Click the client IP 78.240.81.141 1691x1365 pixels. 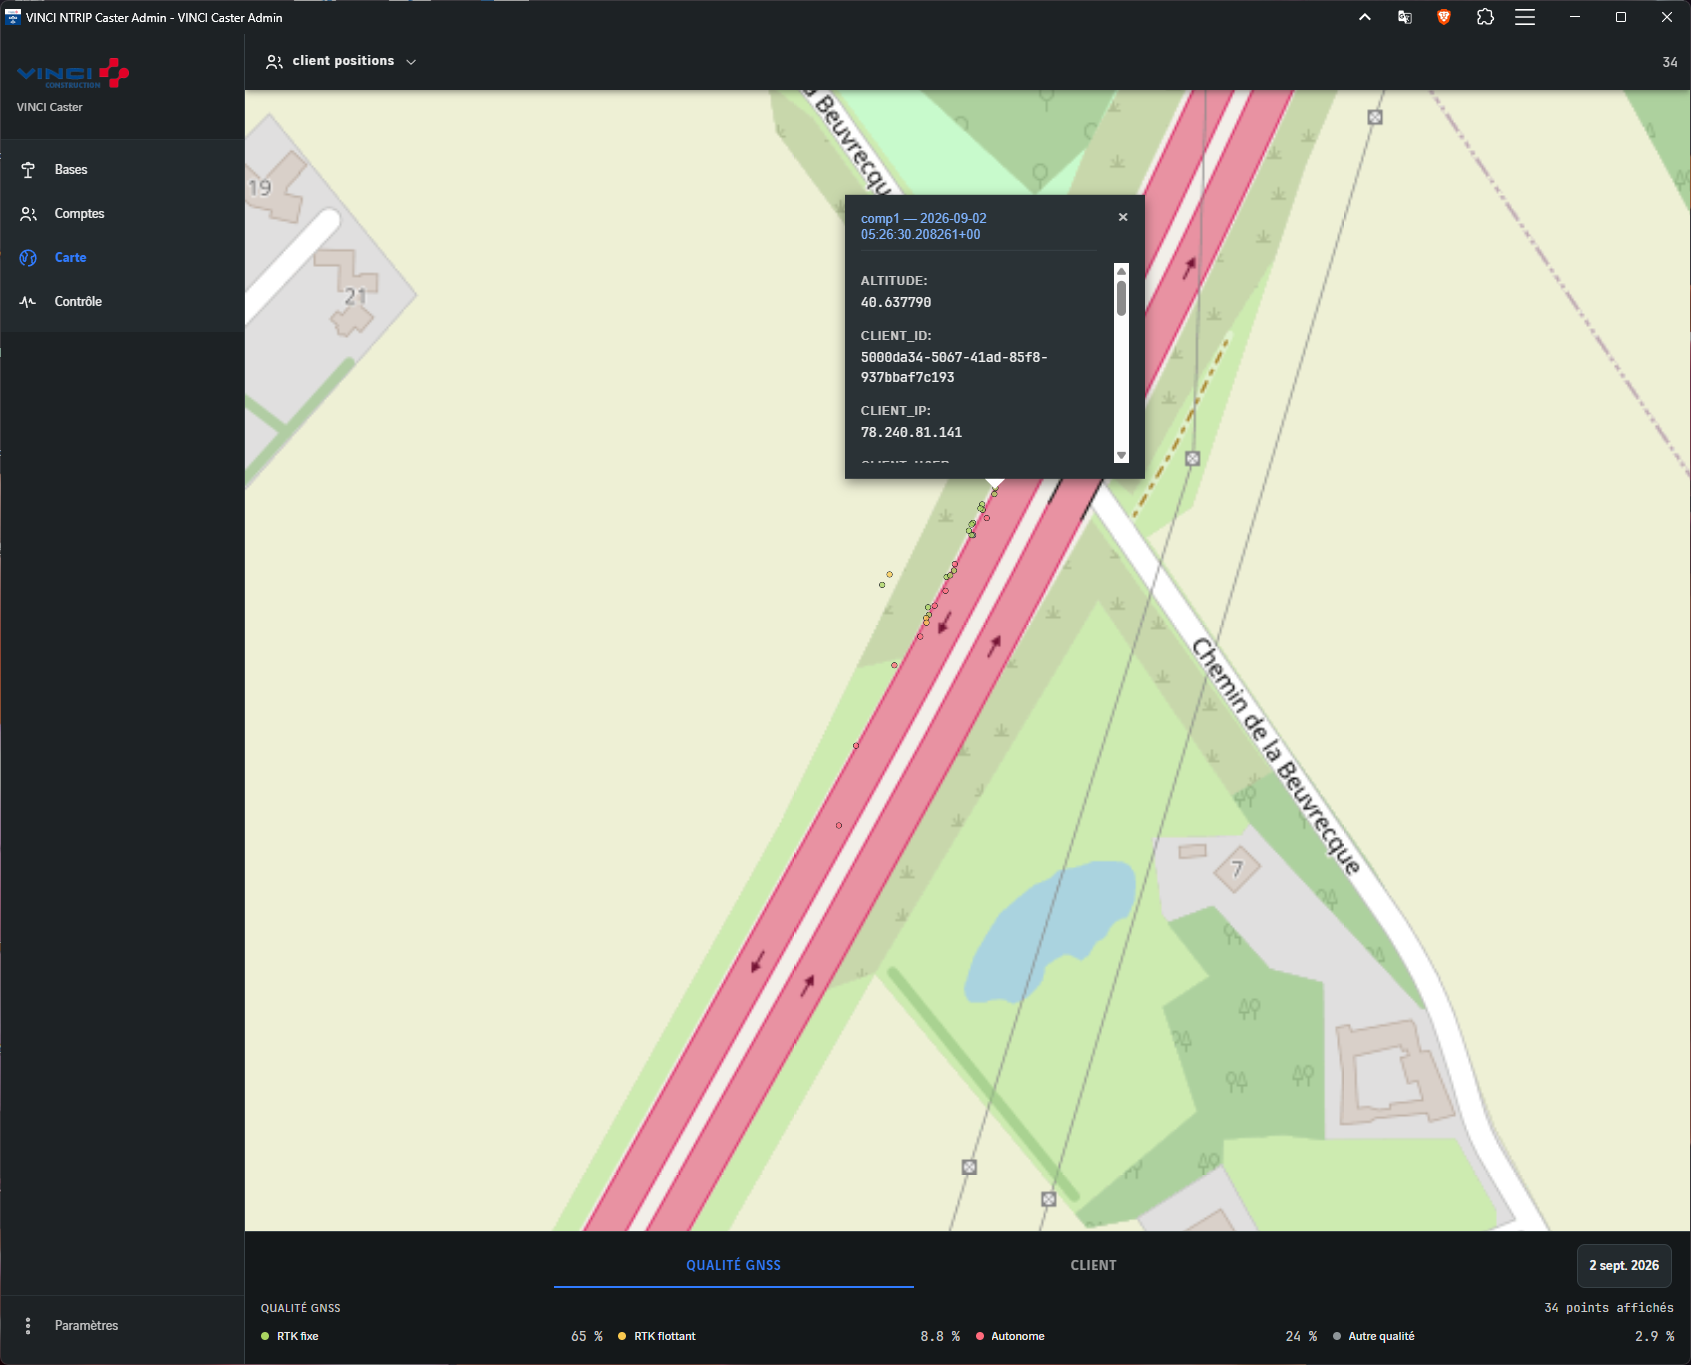pyautogui.click(x=911, y=432)
